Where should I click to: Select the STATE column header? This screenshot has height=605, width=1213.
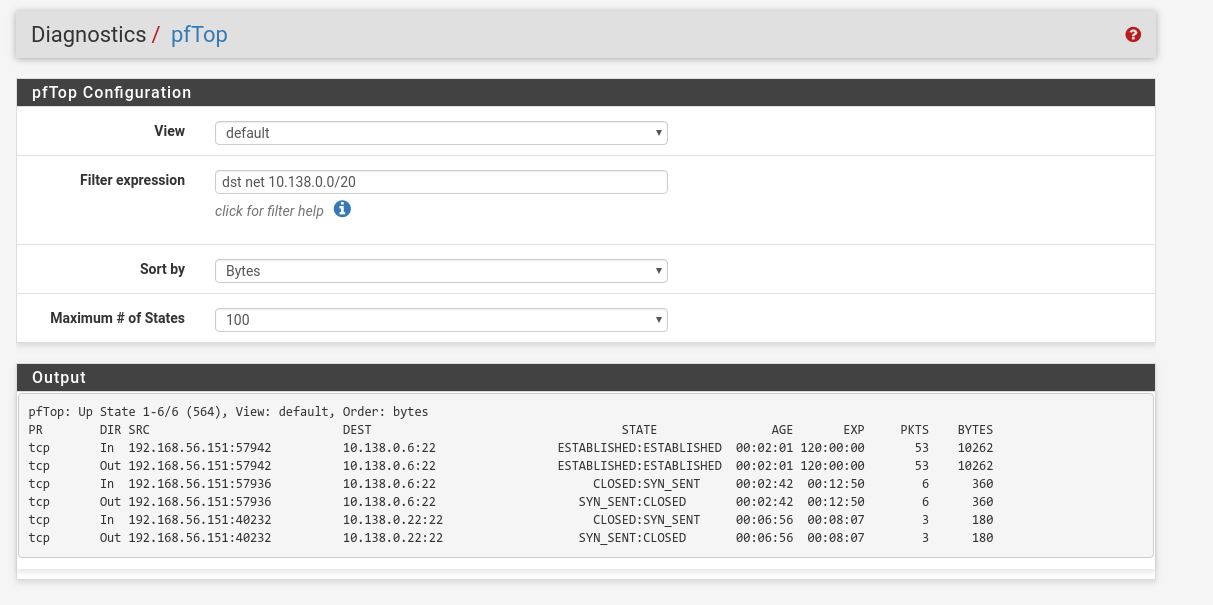coord(639,430)
